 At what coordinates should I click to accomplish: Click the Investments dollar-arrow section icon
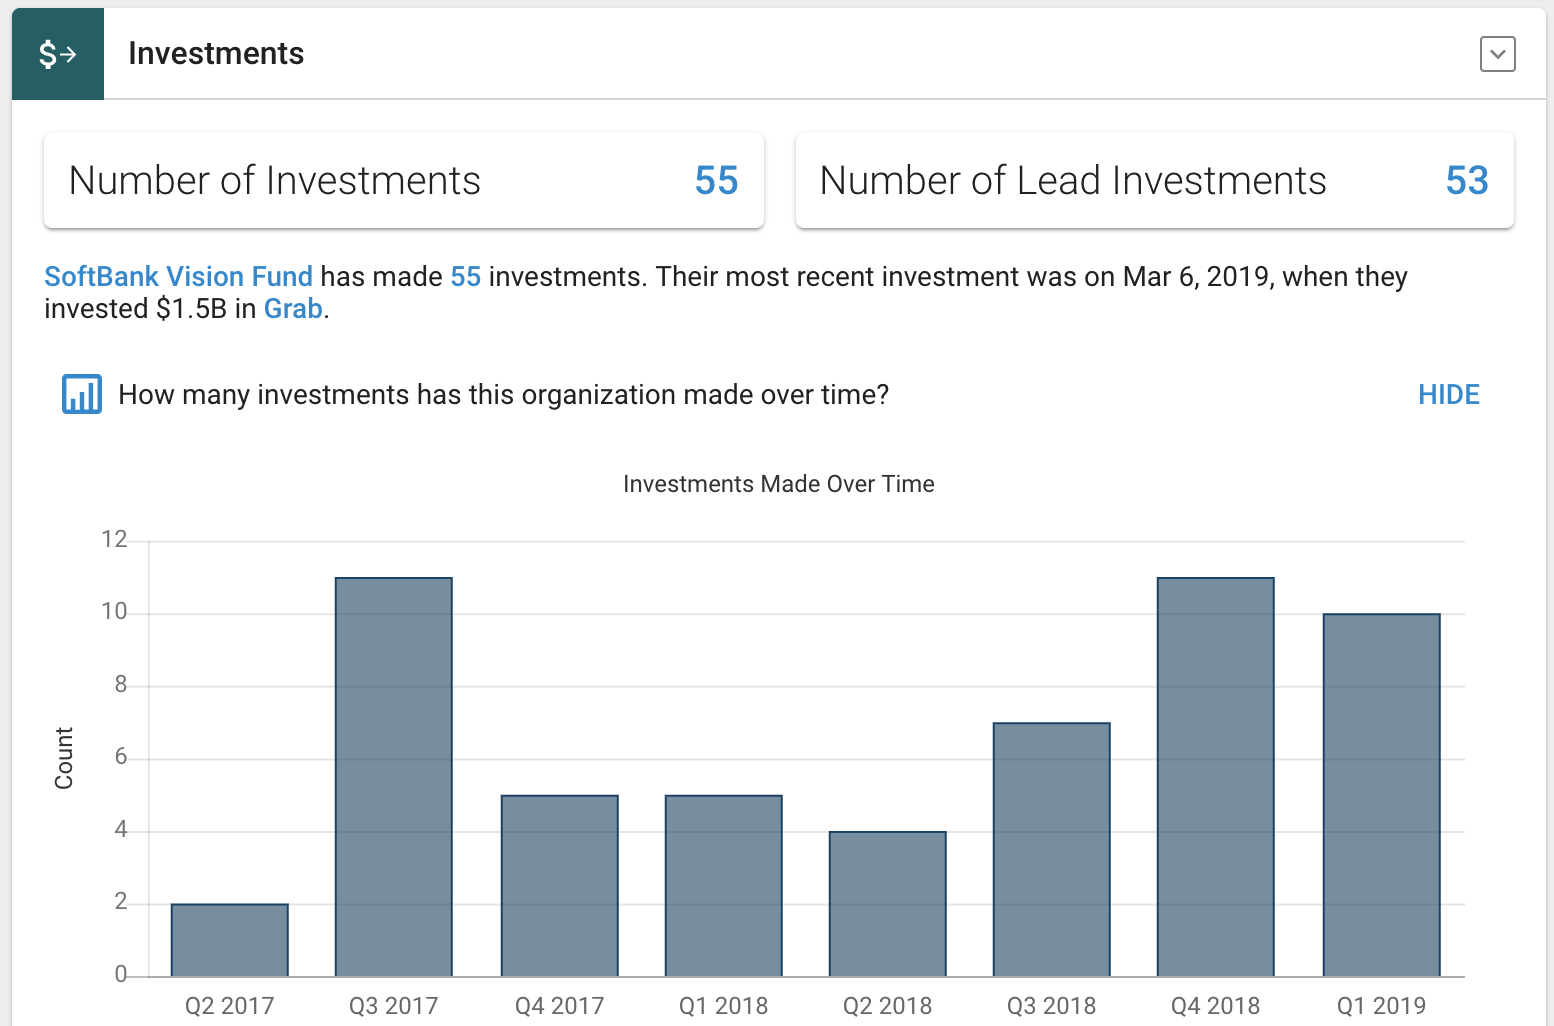(x=58, y=54)
